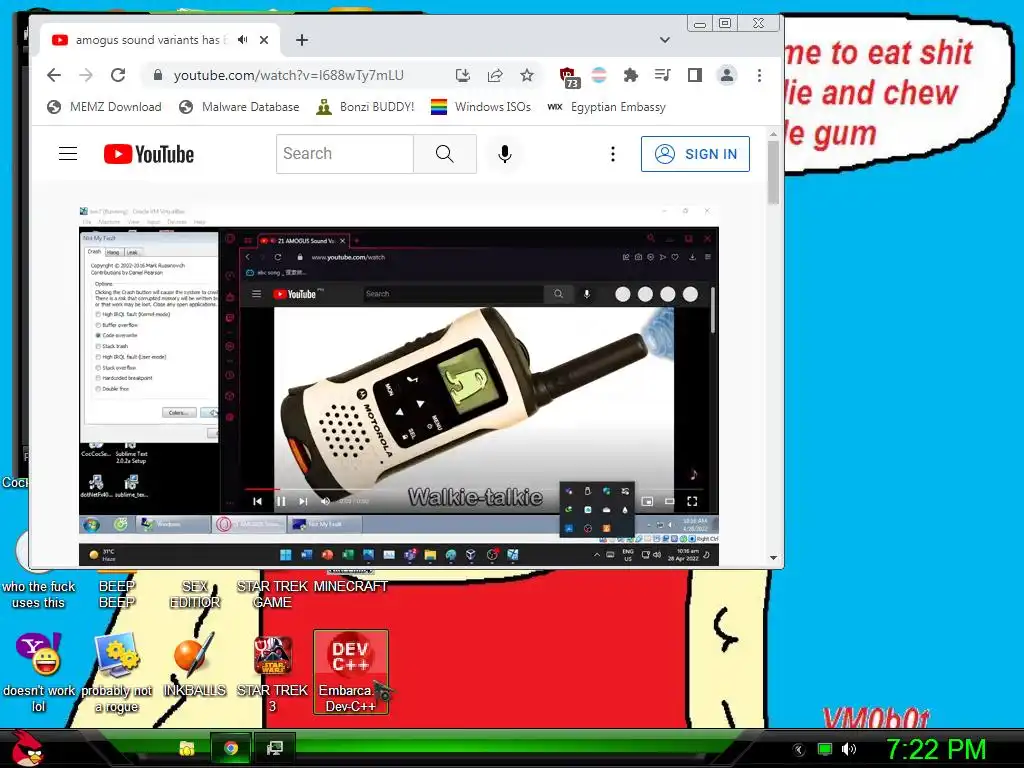Open the Malware Database bookmark
The width and height of the screenshot is (1024, 768).
240,106
